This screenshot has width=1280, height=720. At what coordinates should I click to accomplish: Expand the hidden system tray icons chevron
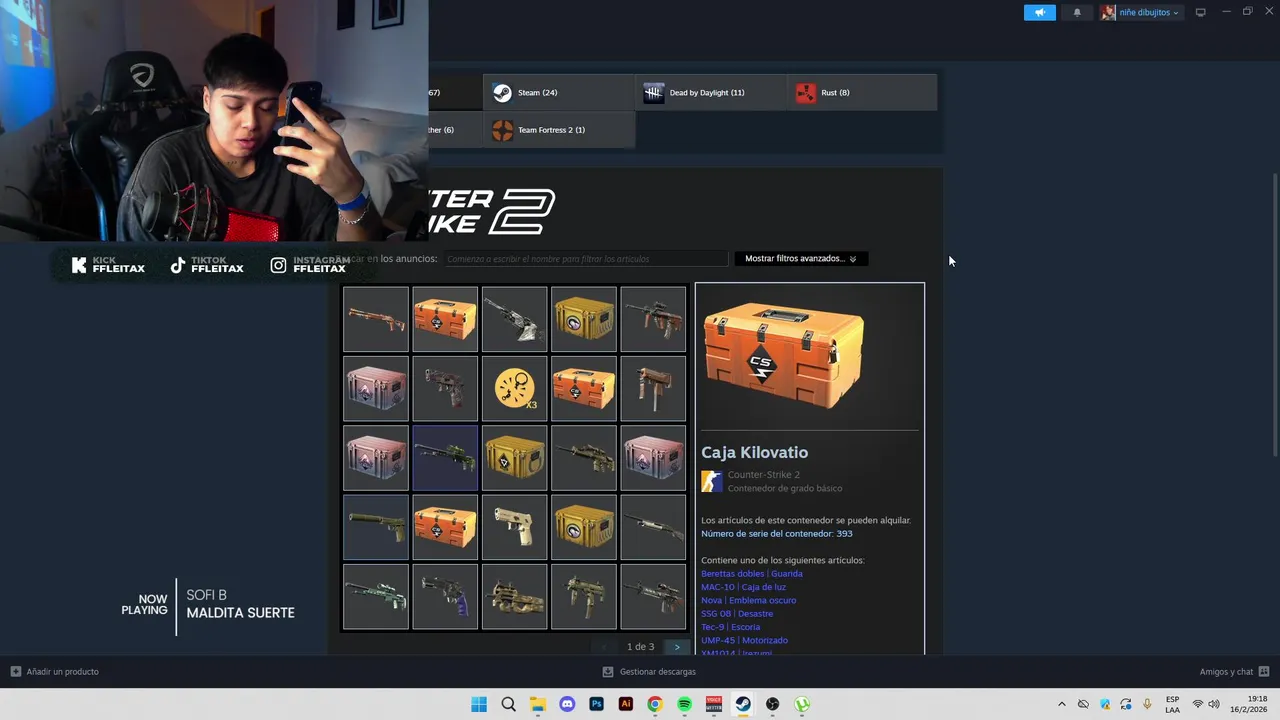click(x=1062, y=704)
